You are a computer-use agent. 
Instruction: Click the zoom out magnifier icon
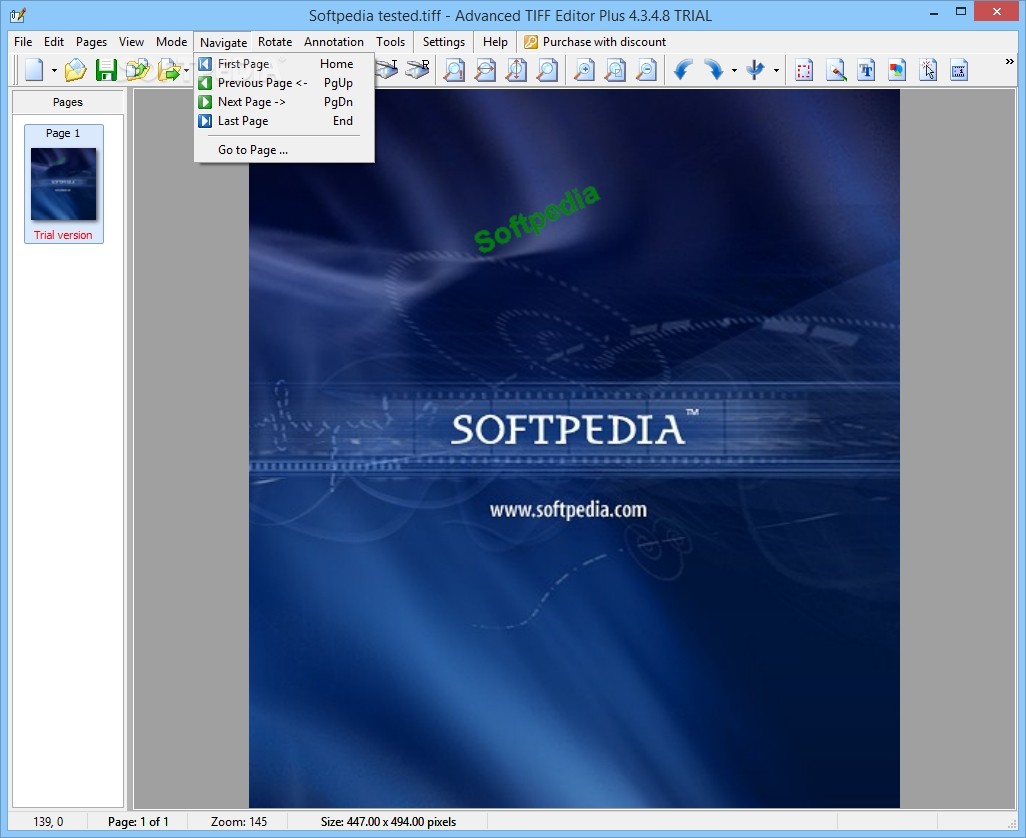pyautogui.click(x=646, y=69)
